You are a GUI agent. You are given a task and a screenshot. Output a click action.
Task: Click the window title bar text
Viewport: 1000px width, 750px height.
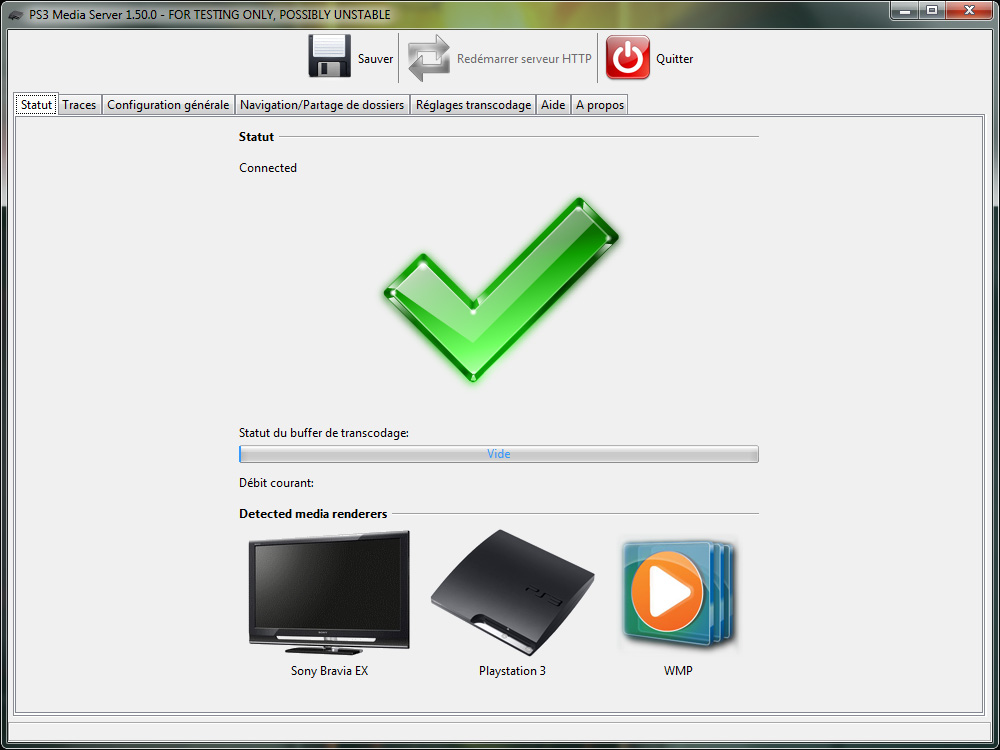[210, 15]
